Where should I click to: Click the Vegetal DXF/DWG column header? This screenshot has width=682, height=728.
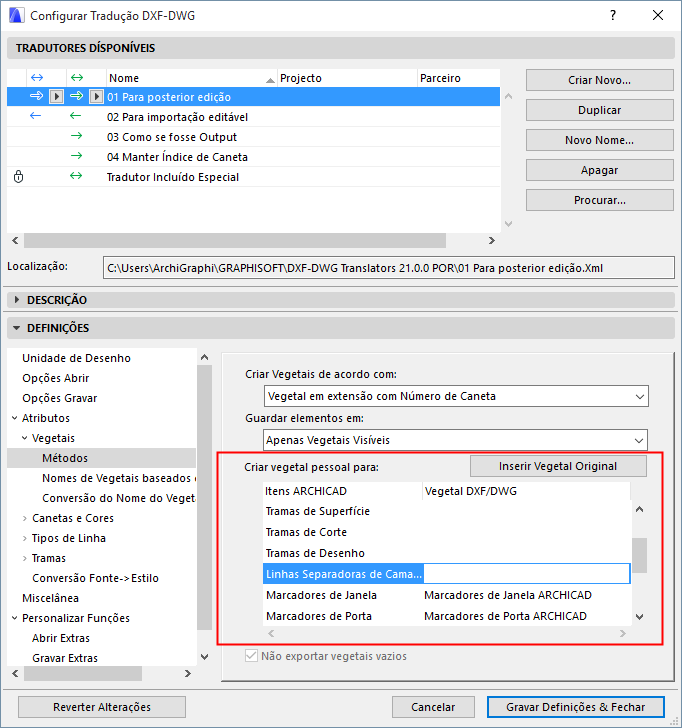[526, 491]
